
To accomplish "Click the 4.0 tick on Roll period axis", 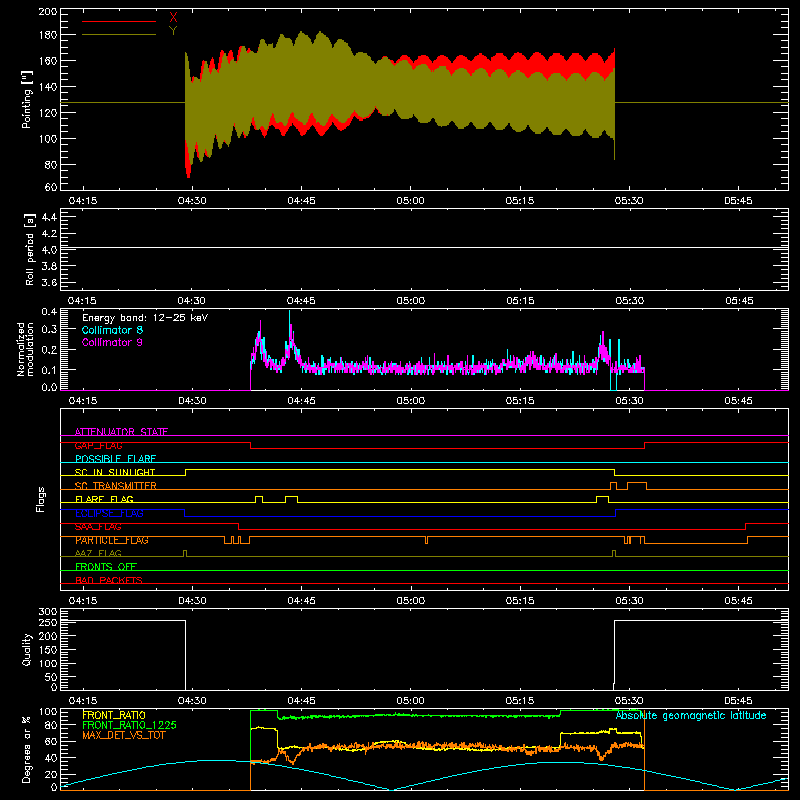I will coord(49,250).
